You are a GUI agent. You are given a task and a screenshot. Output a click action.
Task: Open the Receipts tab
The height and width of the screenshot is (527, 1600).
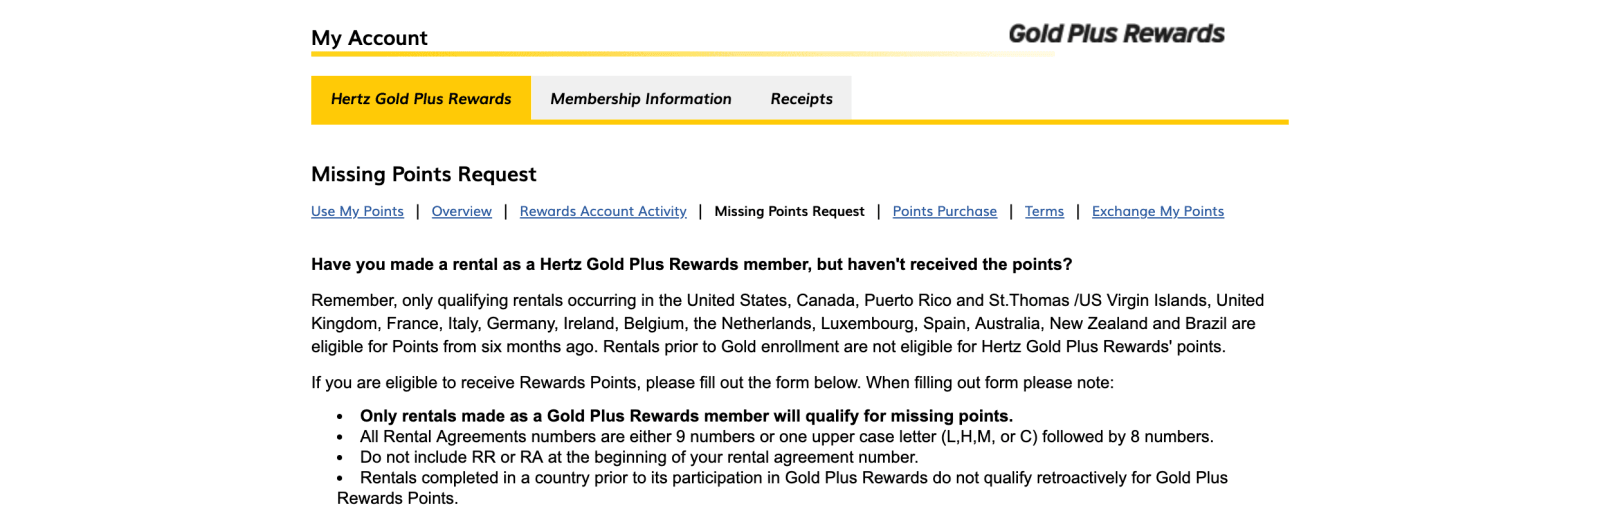801,99
